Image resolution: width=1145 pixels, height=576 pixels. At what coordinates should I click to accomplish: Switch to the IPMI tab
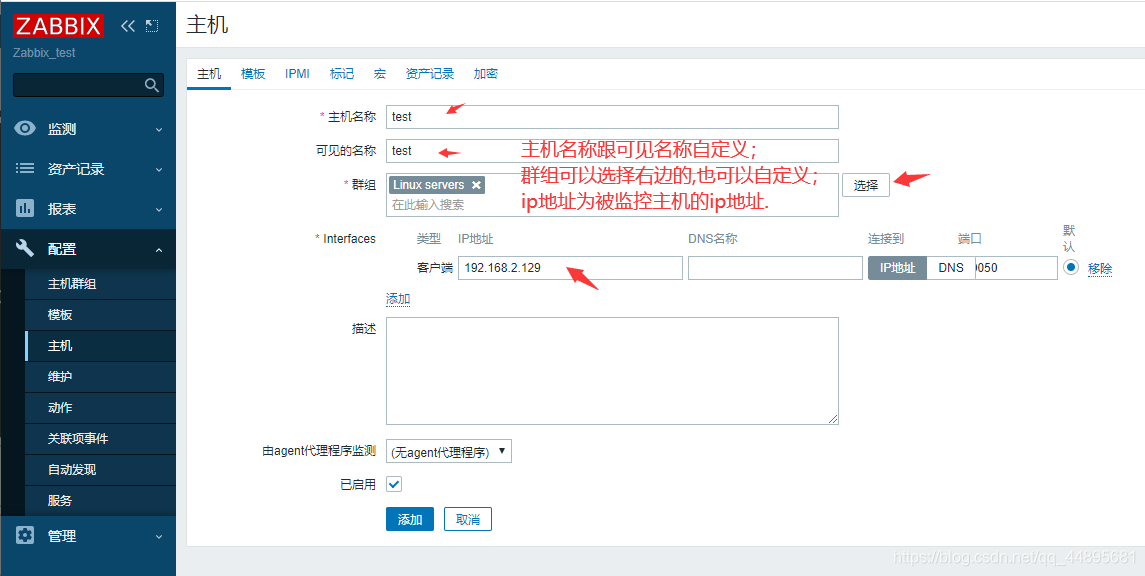pos(297,74)
